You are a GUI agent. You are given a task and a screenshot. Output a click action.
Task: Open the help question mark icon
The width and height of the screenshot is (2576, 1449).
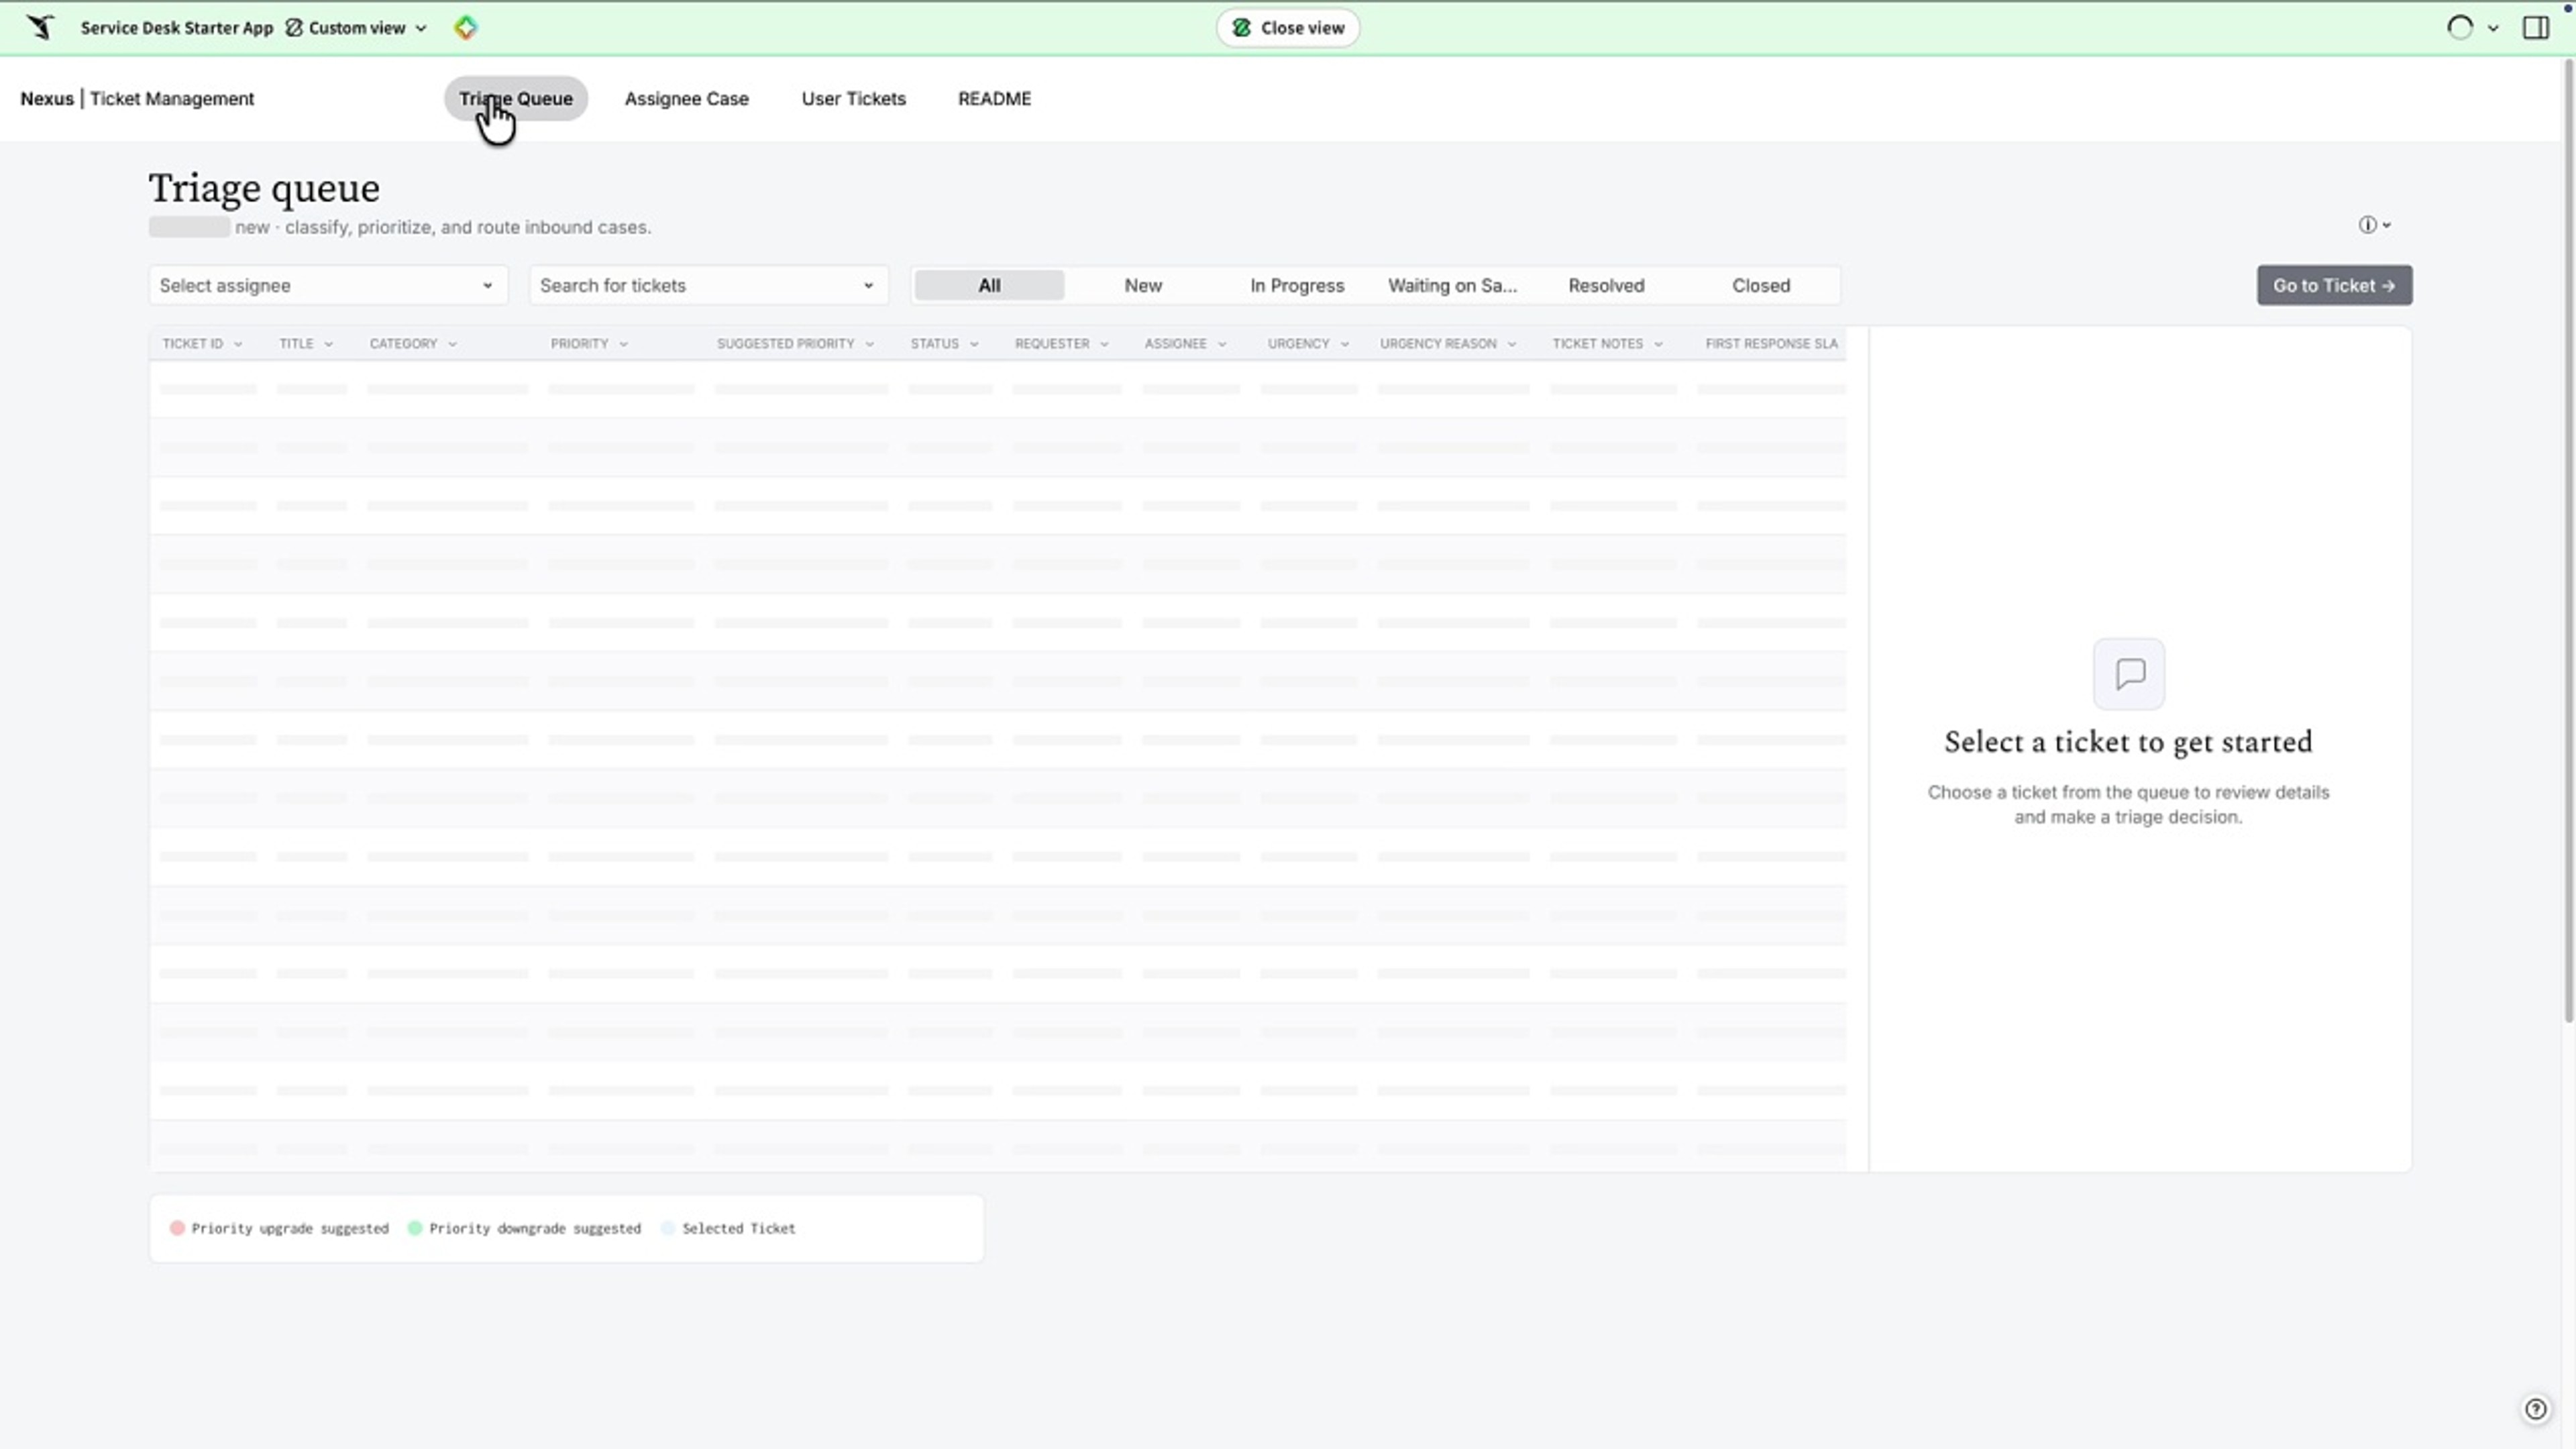[x=2535, y=1409]
